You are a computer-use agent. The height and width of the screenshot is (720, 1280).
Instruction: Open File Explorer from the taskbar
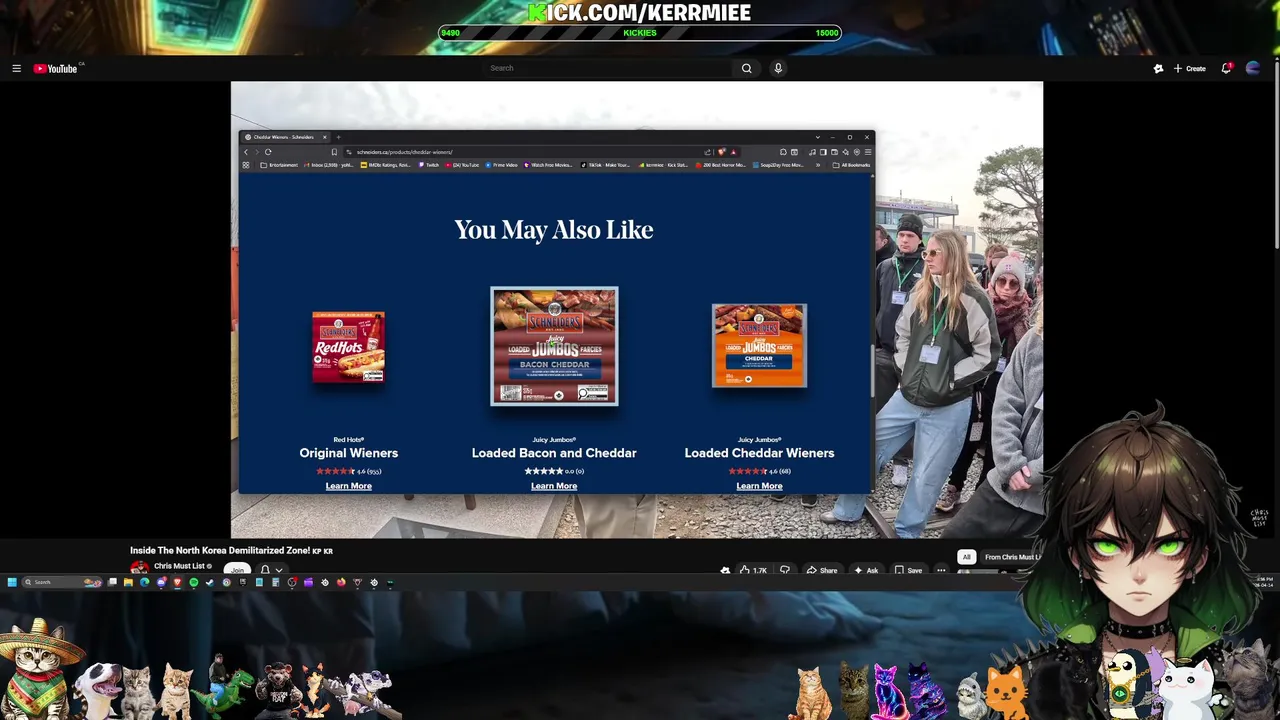(x=128, y=582)
